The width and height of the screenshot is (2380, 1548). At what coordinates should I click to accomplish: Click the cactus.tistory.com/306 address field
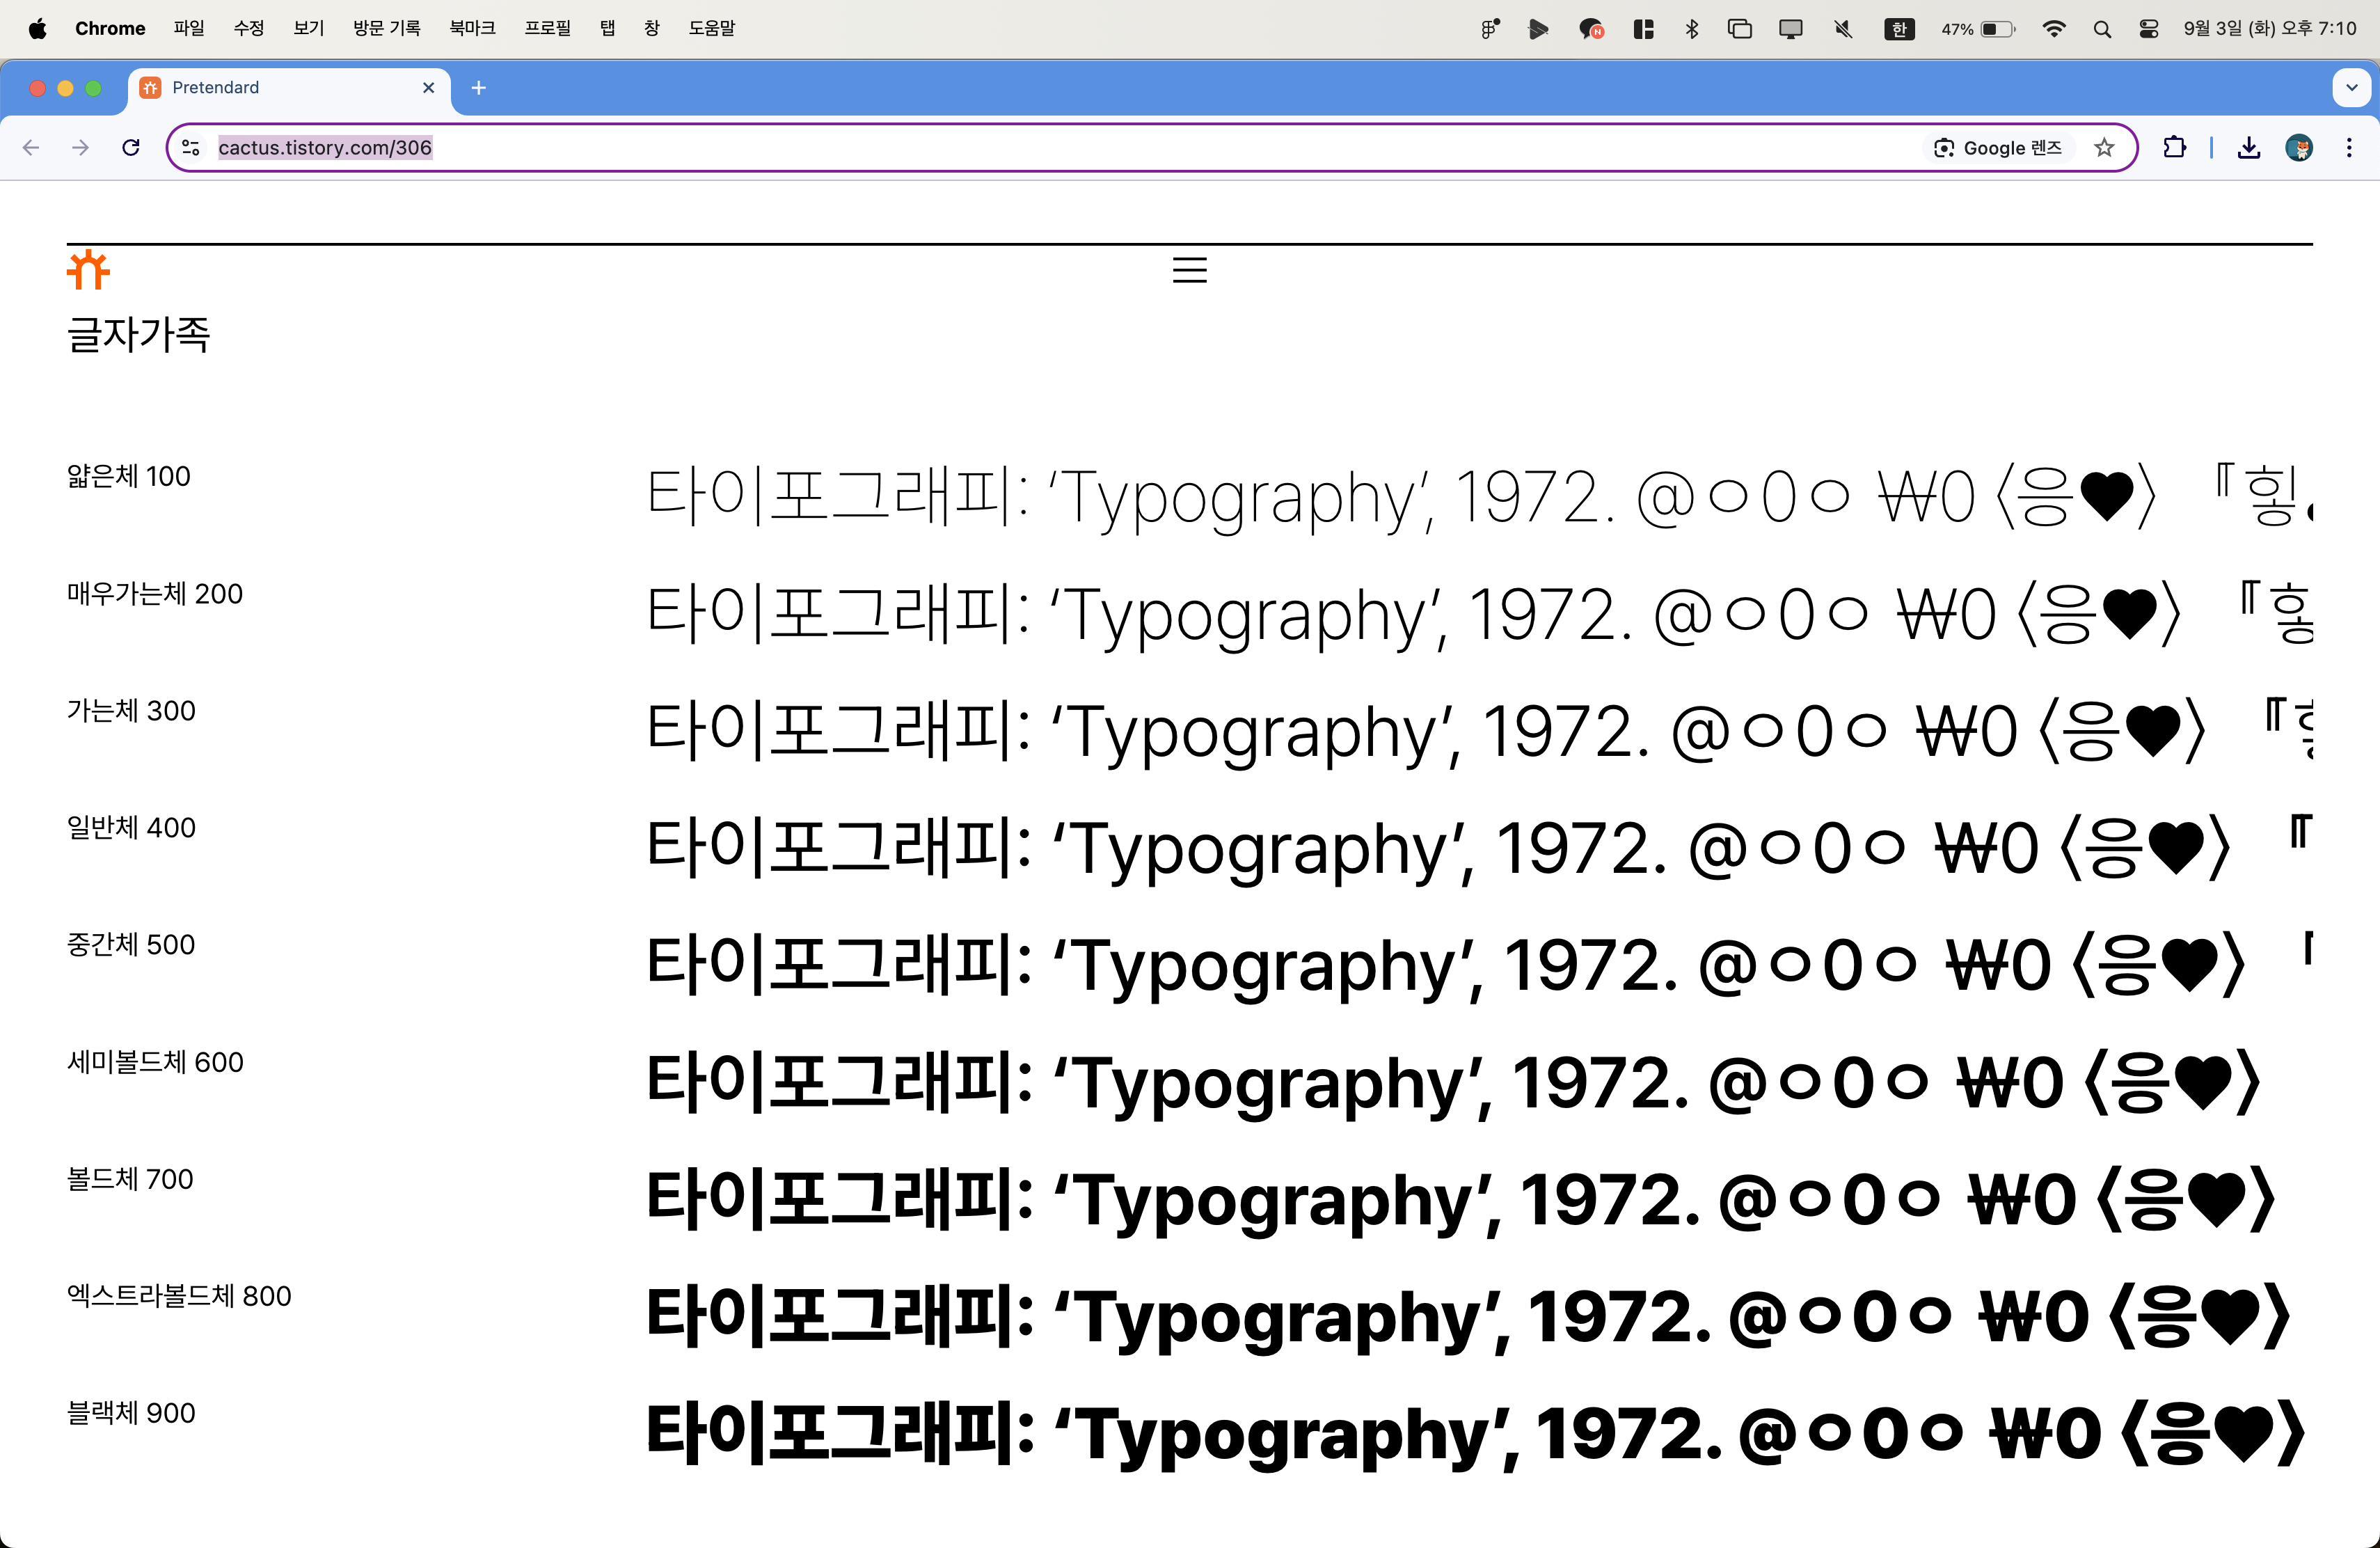[324, 148]
